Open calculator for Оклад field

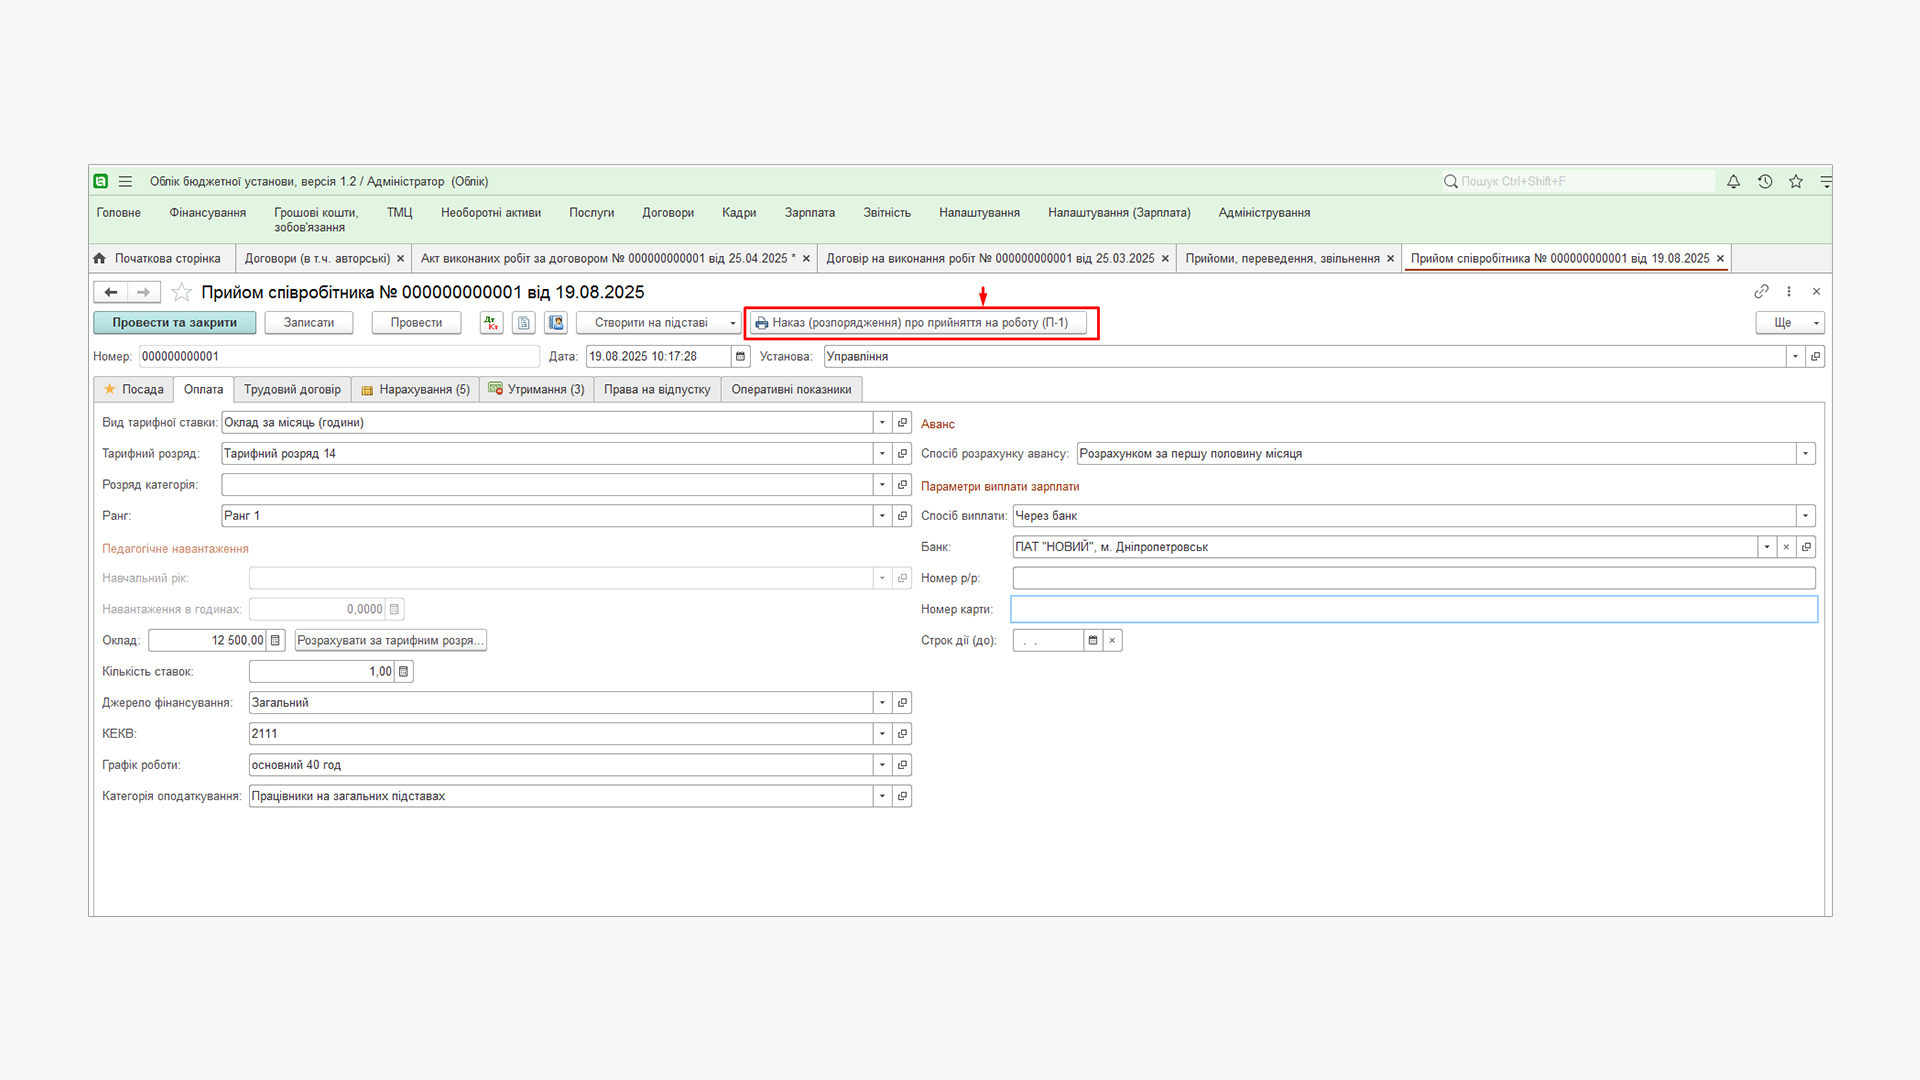276,640
